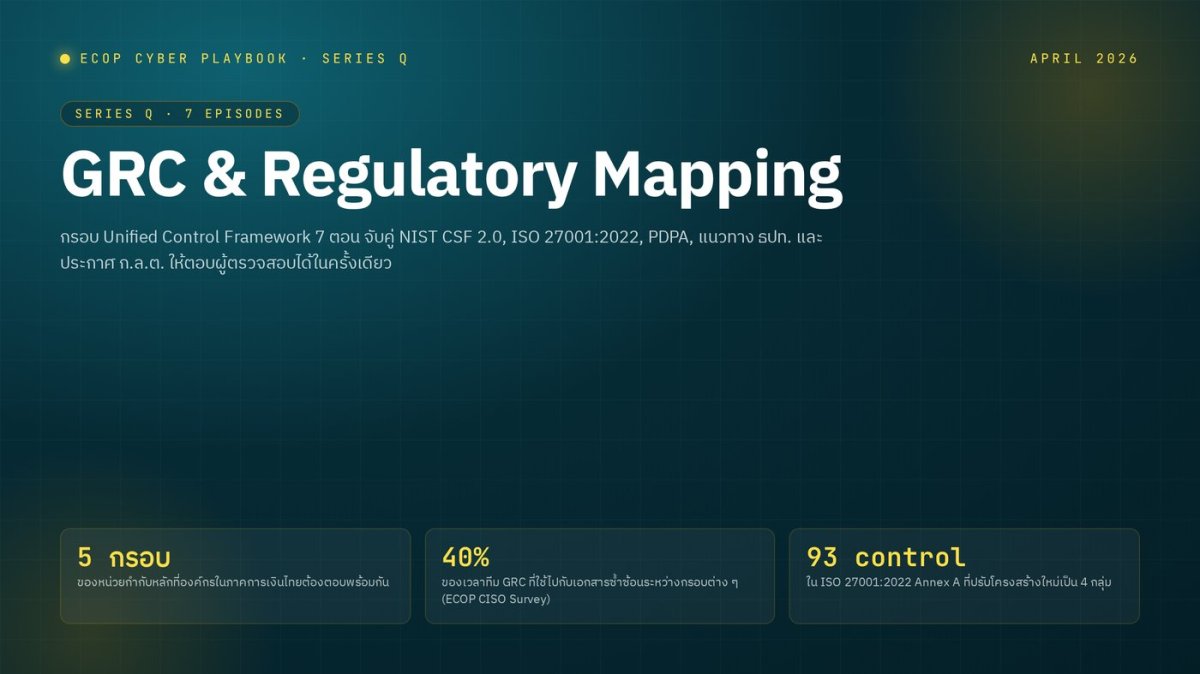Click the '40%' stat heading
The height and width of the screenshot is (674, 1200).
click(465, 557)
